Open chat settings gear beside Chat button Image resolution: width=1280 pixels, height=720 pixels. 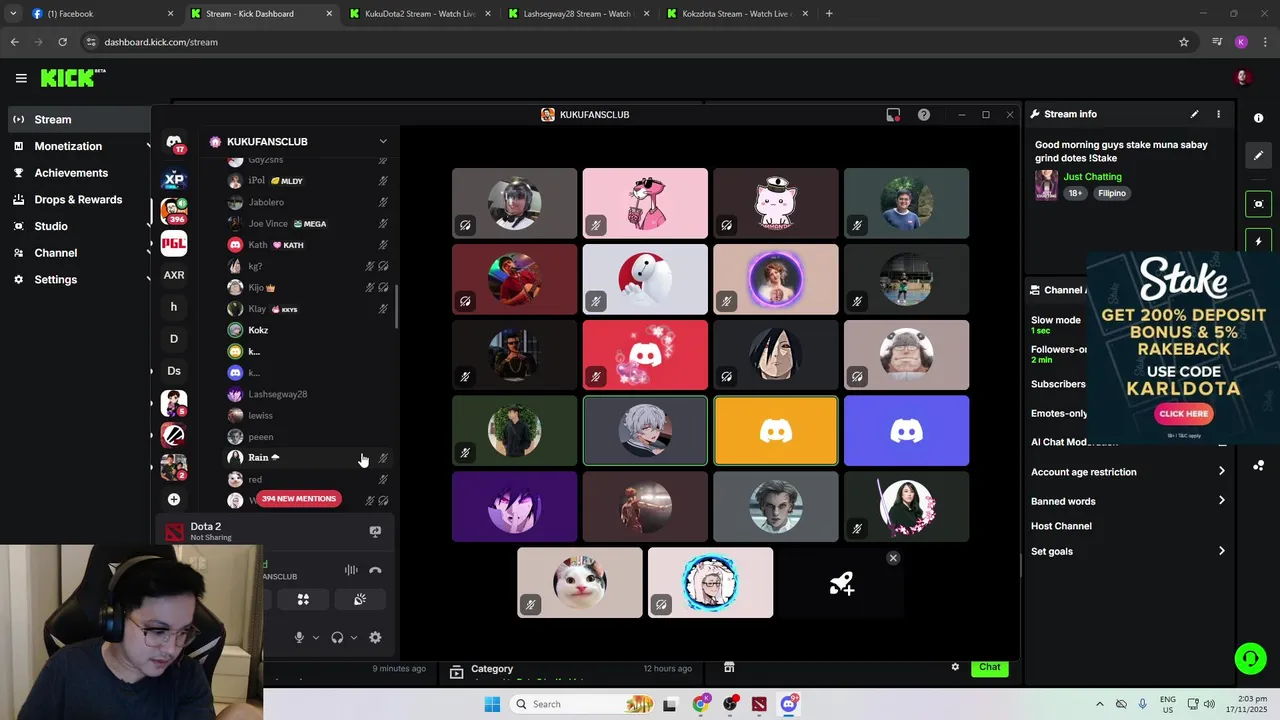[x=955, y=667]
